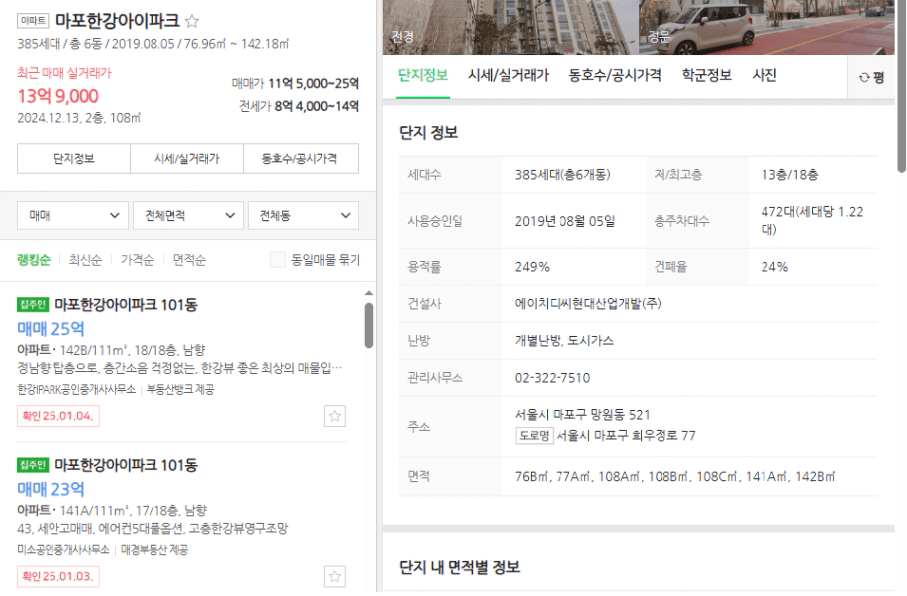Click the 24% building coverage value
Screen dimensions: 907x596
(775, 267)
